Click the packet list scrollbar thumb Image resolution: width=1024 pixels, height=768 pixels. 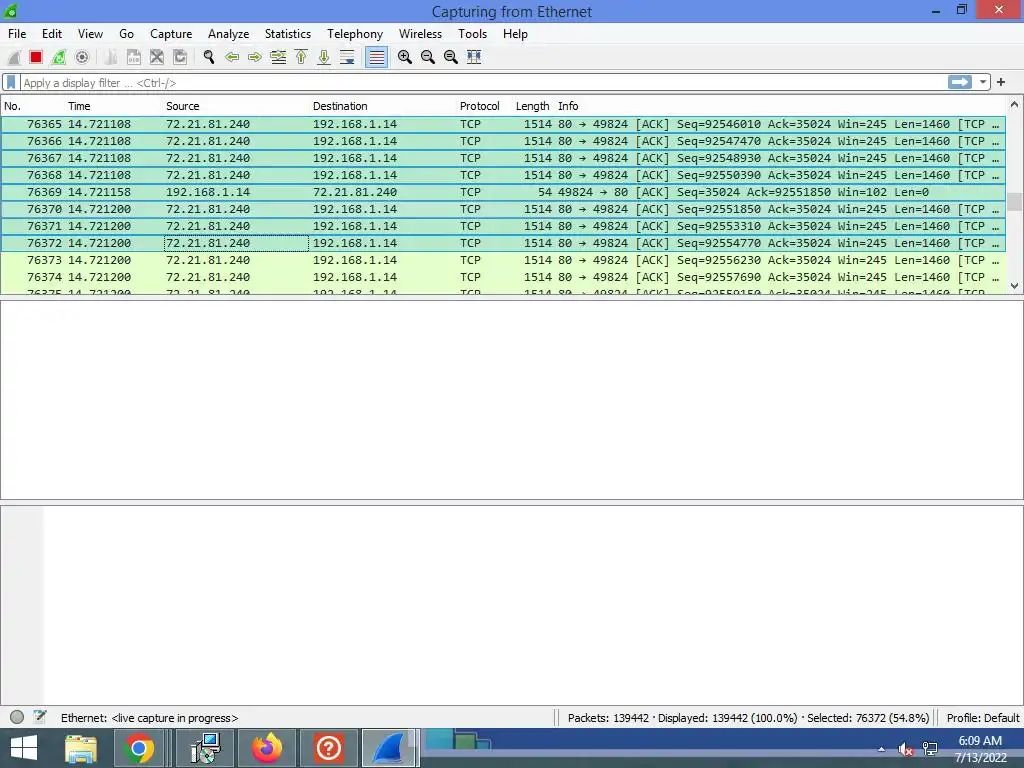click(1014, 201)
